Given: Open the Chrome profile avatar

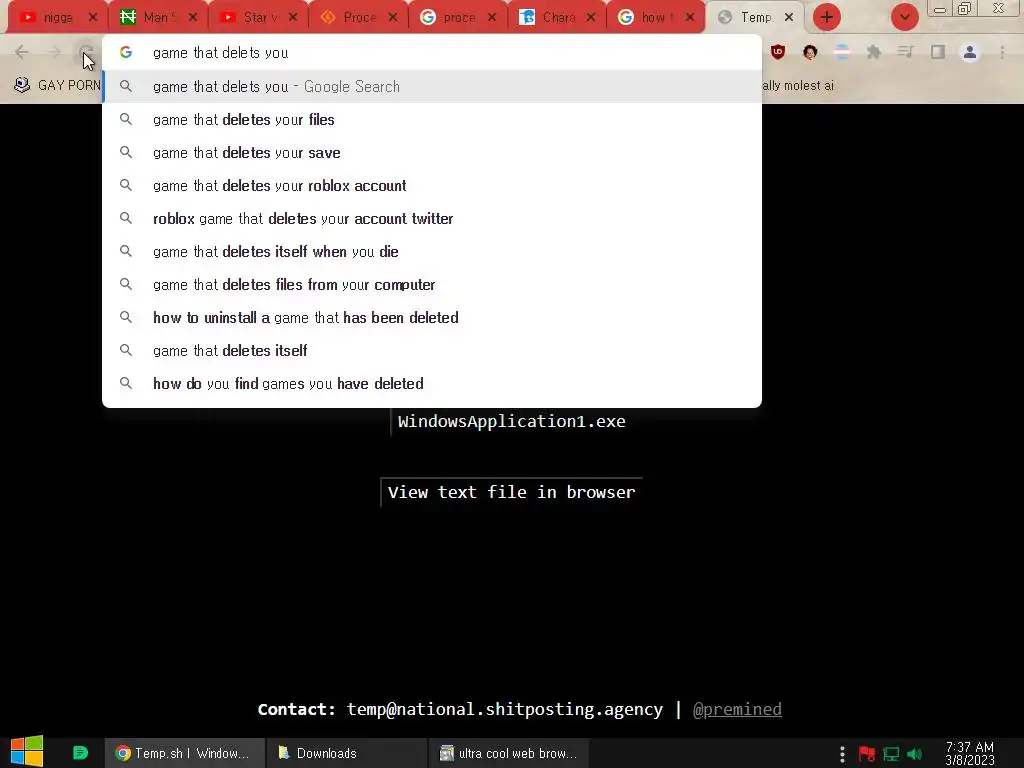Looking at the screenshot, I should 970,52.
